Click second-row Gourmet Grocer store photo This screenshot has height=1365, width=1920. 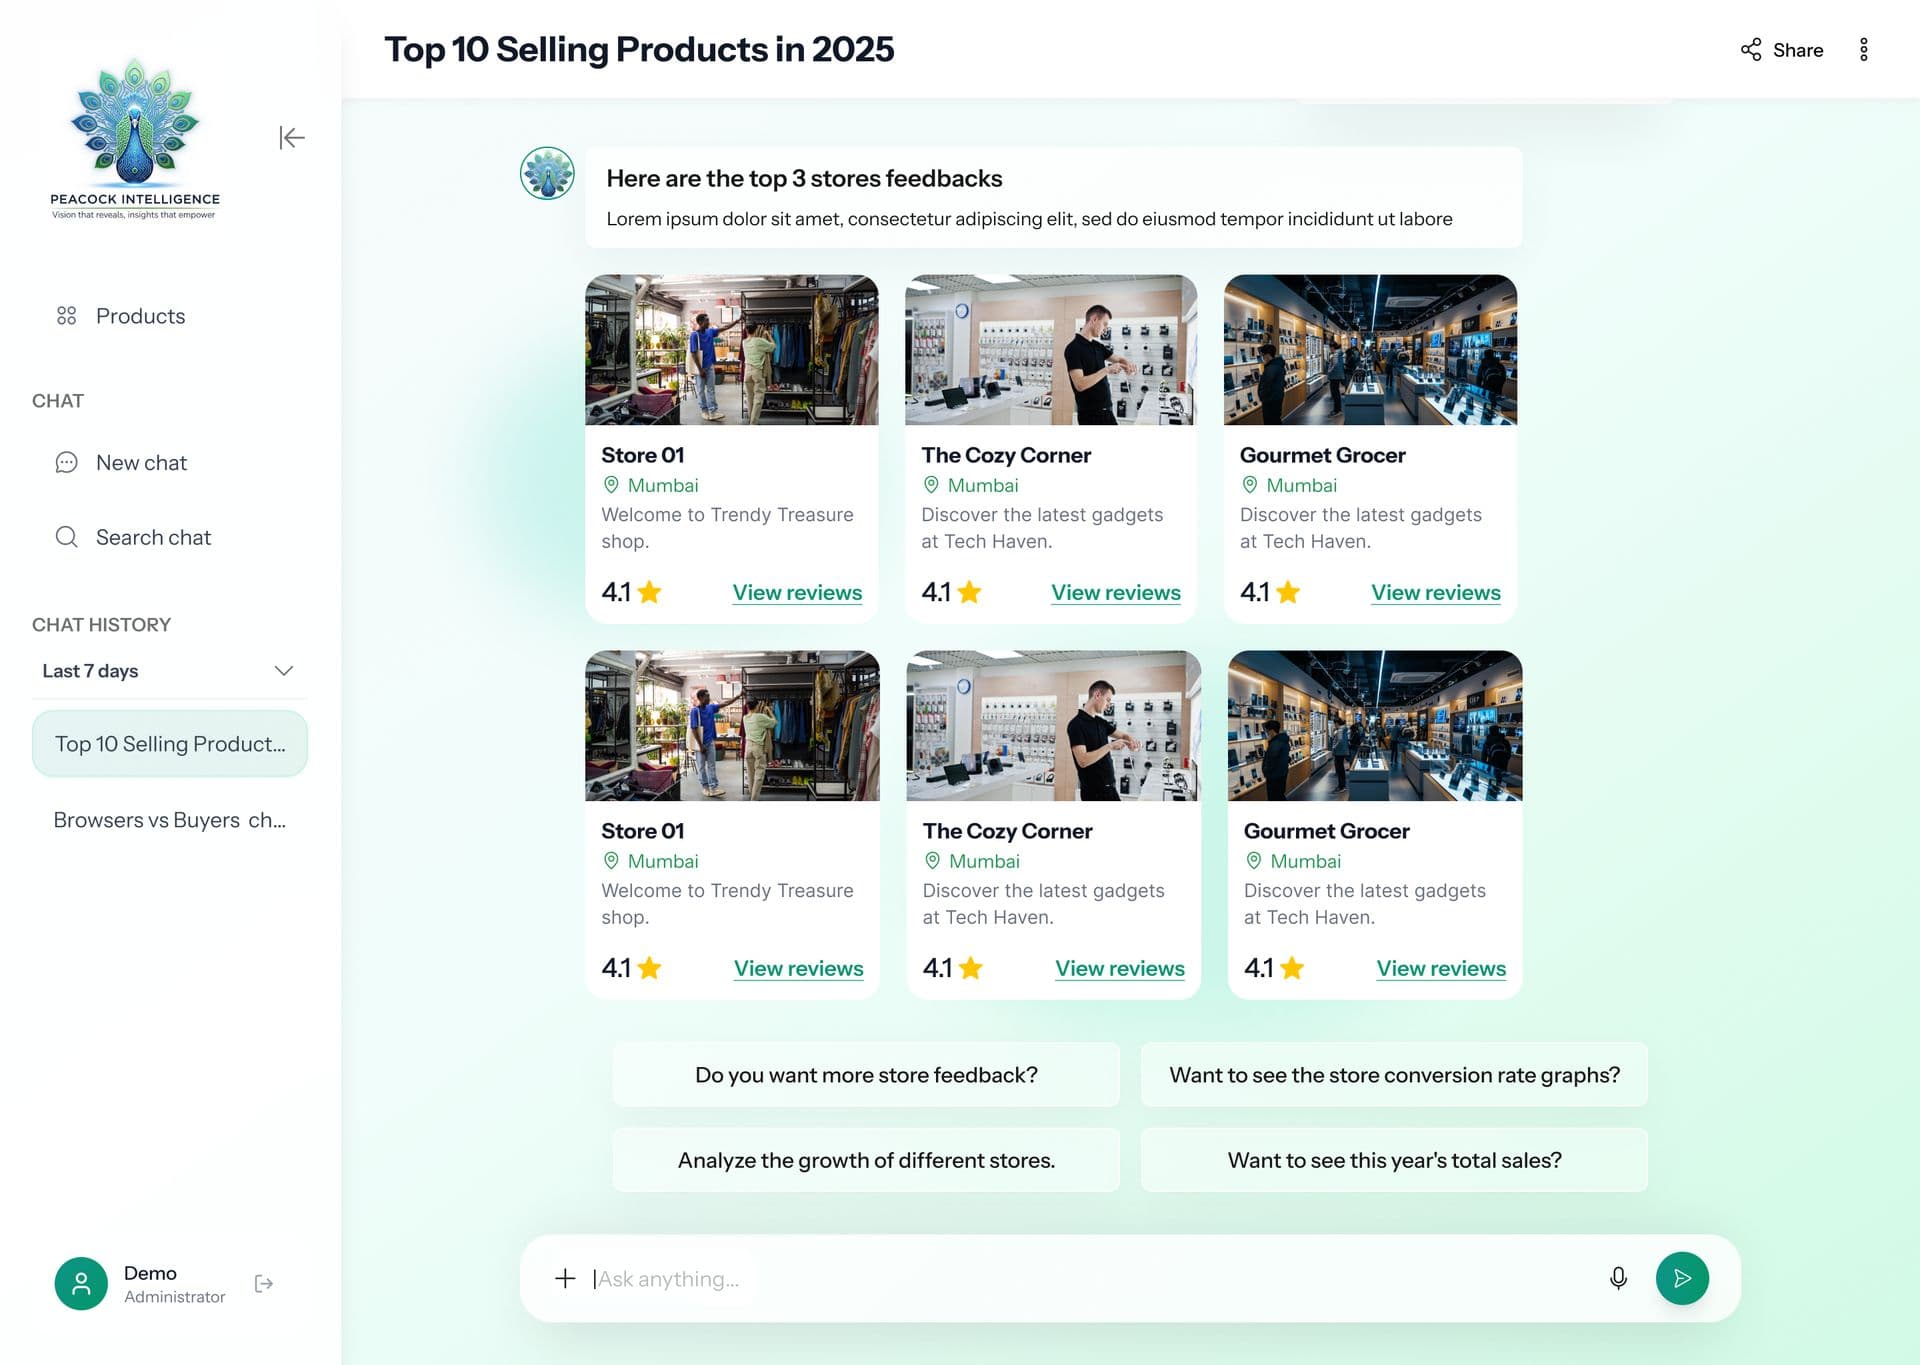pos(1375,726)
